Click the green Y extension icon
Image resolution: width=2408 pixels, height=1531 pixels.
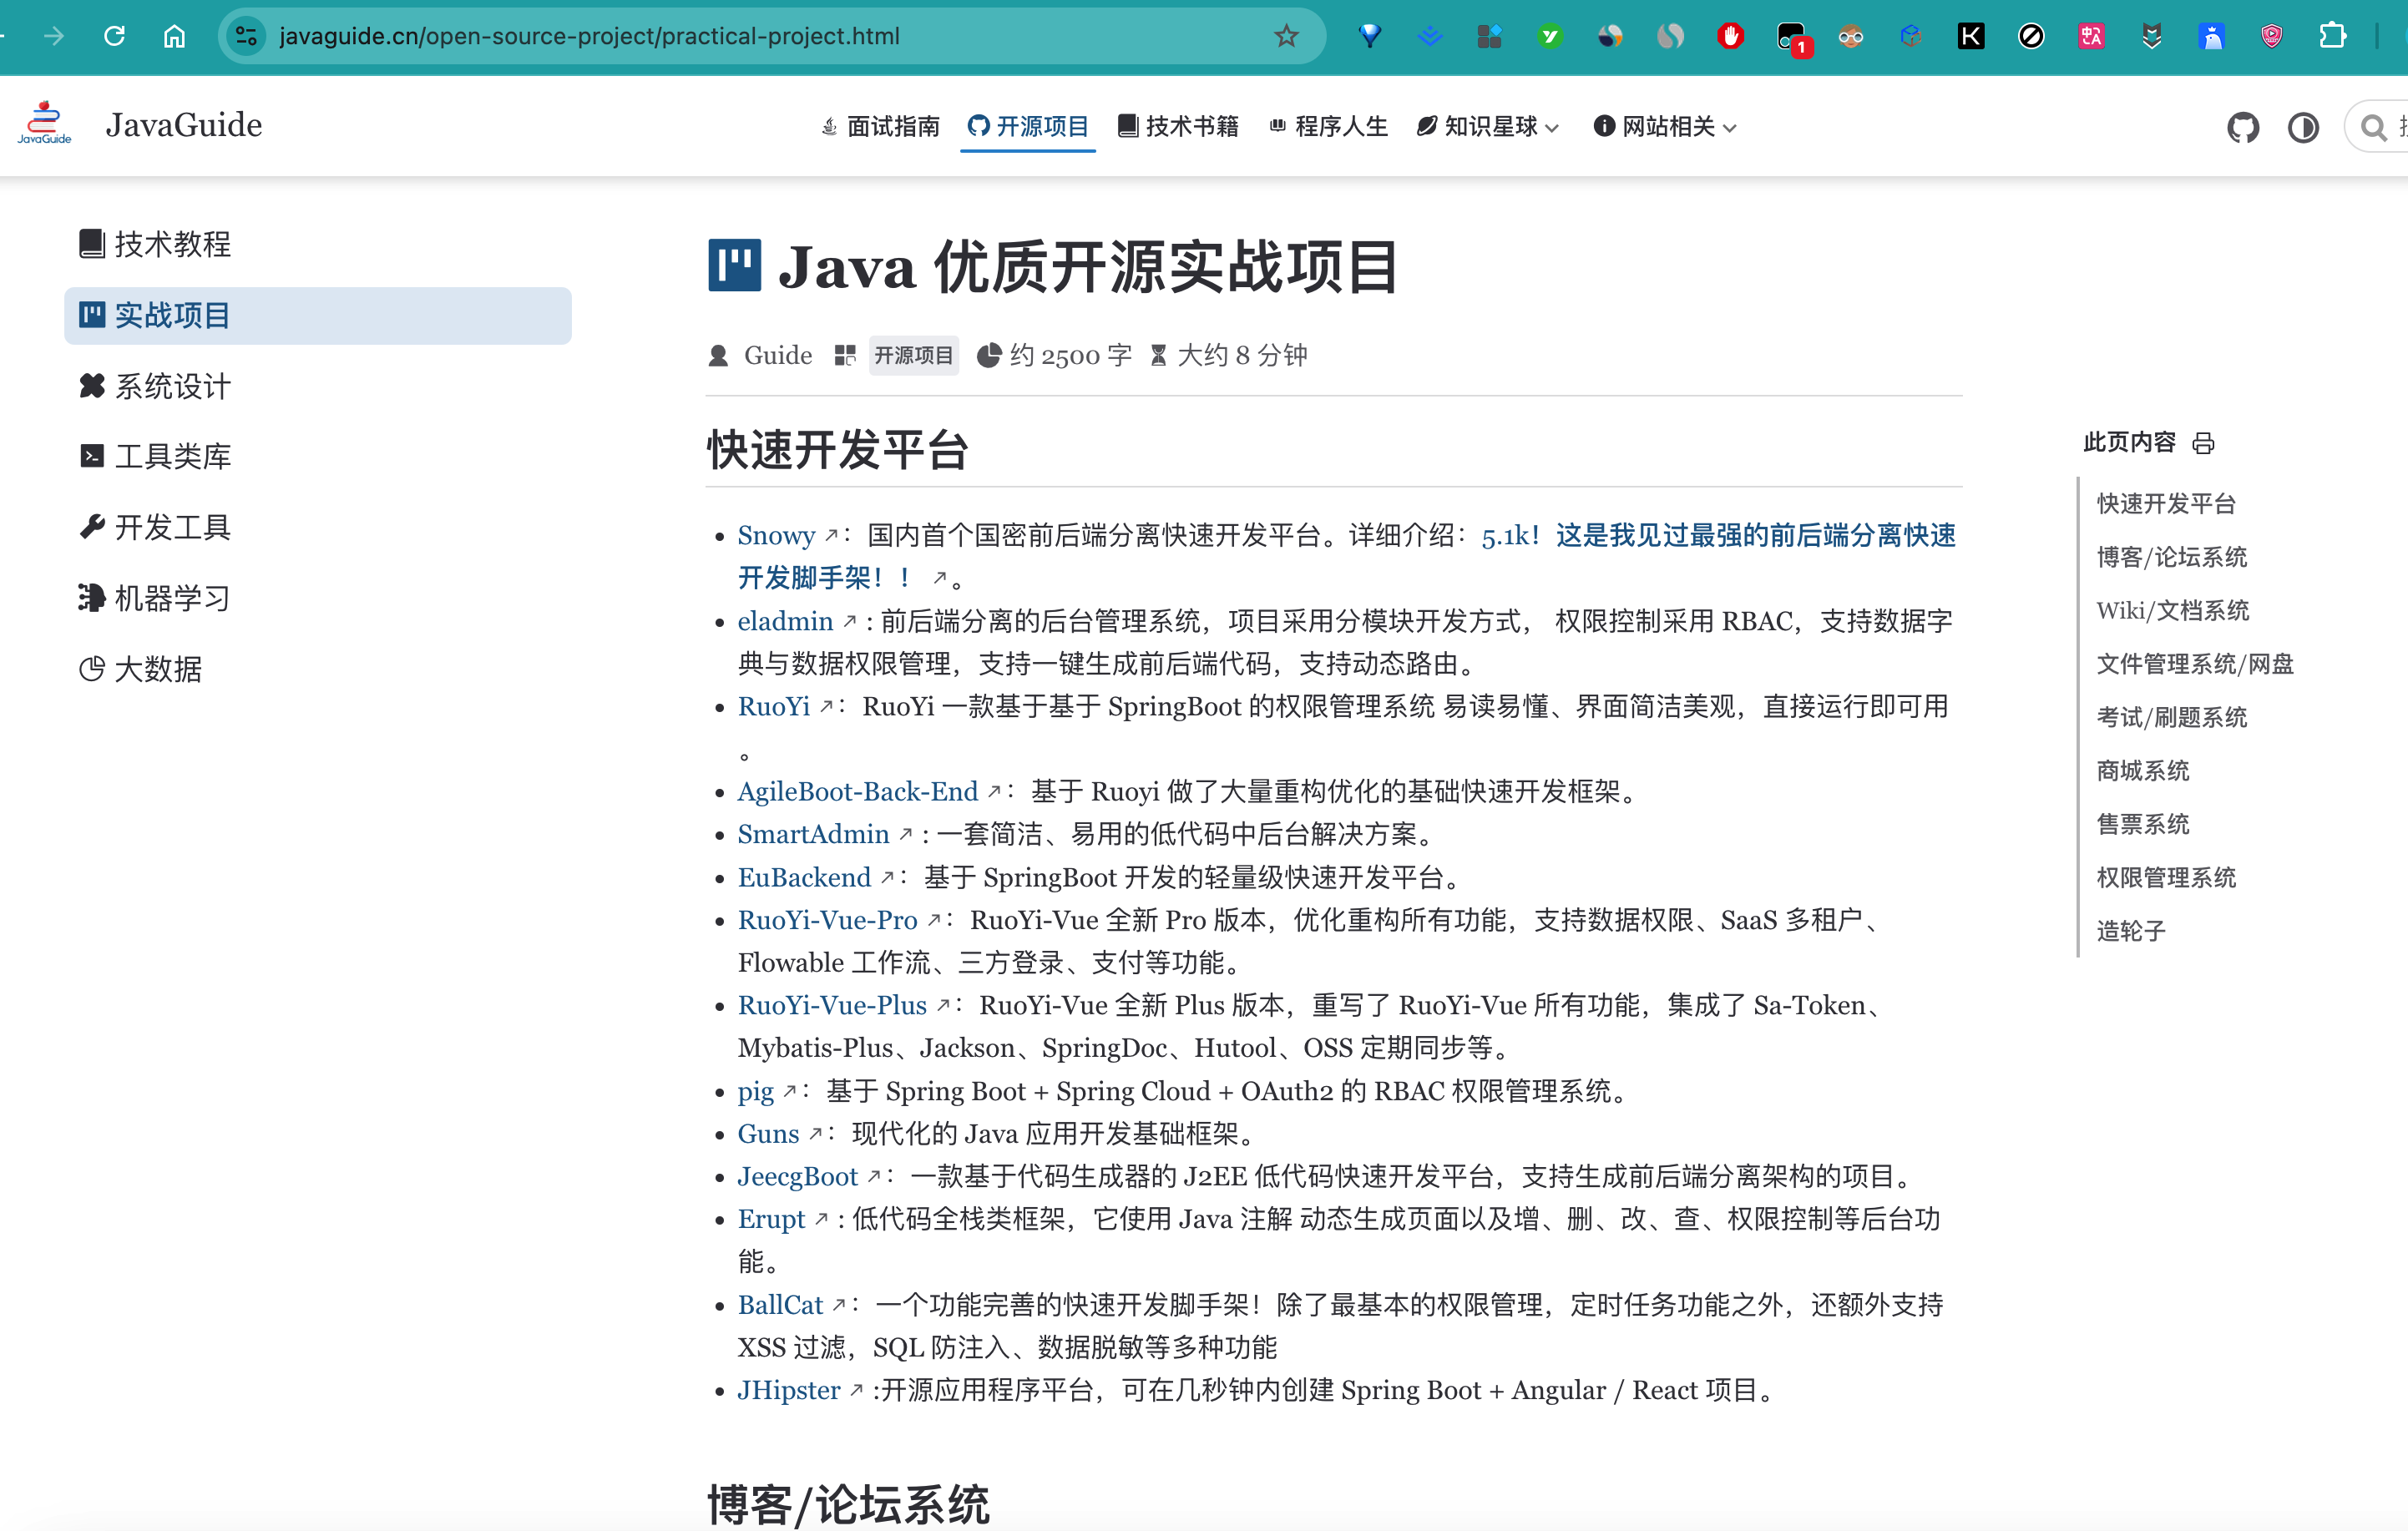pyautogui.click(x=1550, y=36)
